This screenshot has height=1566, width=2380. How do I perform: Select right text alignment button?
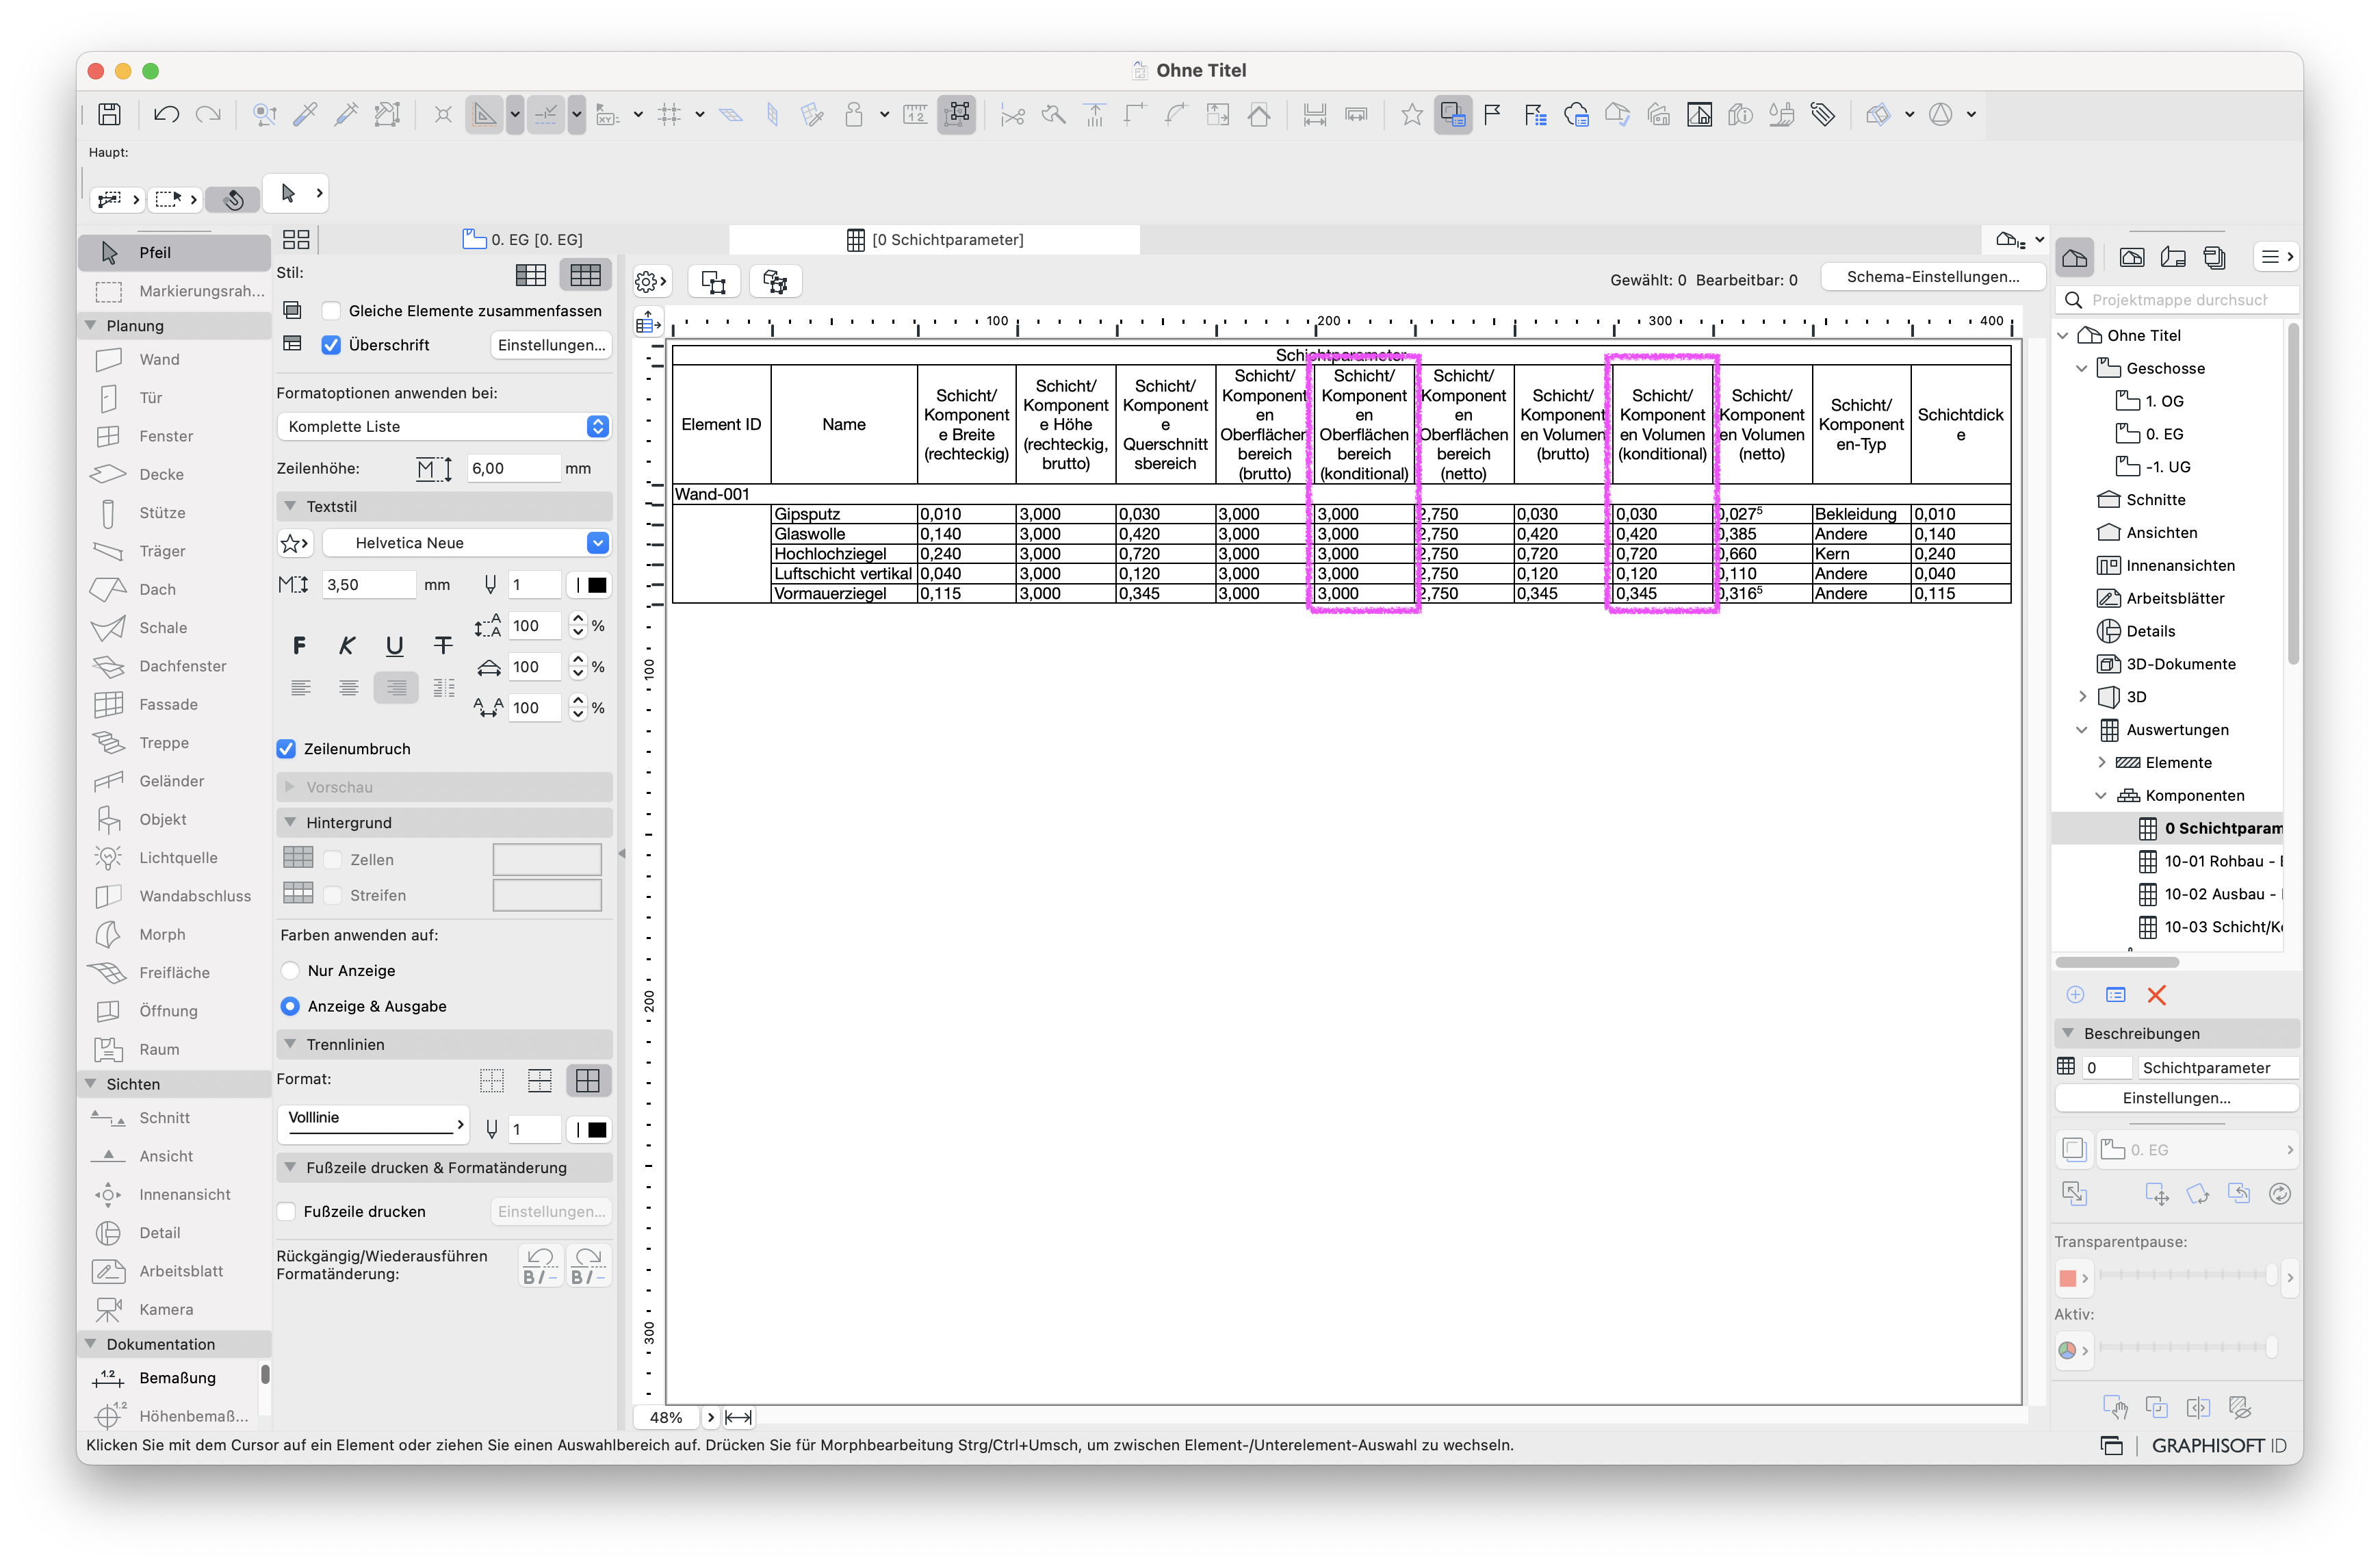pos(396,687)
